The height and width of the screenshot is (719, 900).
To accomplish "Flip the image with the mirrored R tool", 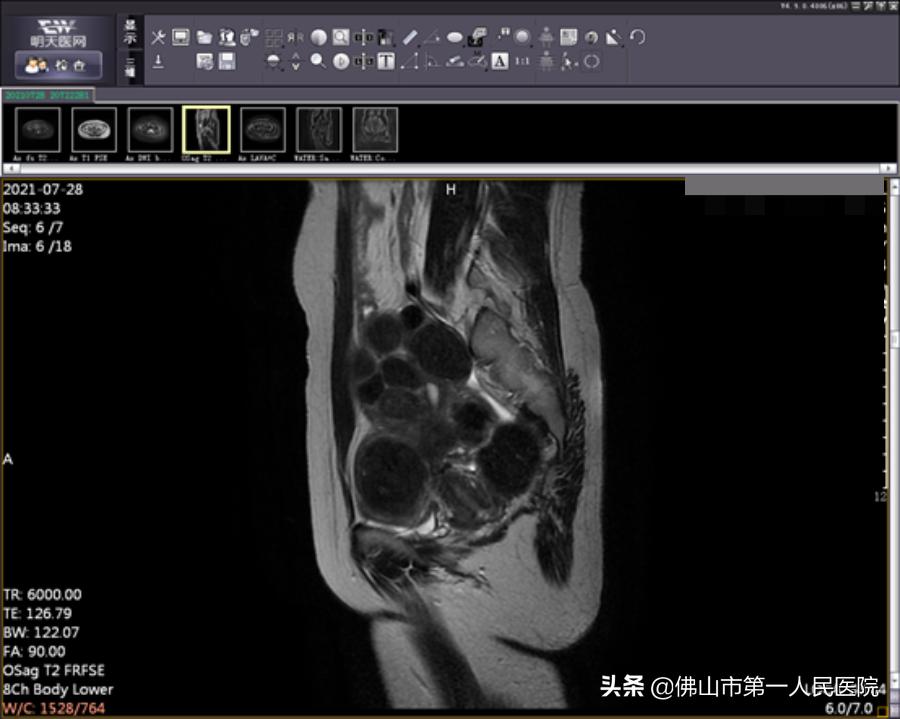I will point(296,38).
